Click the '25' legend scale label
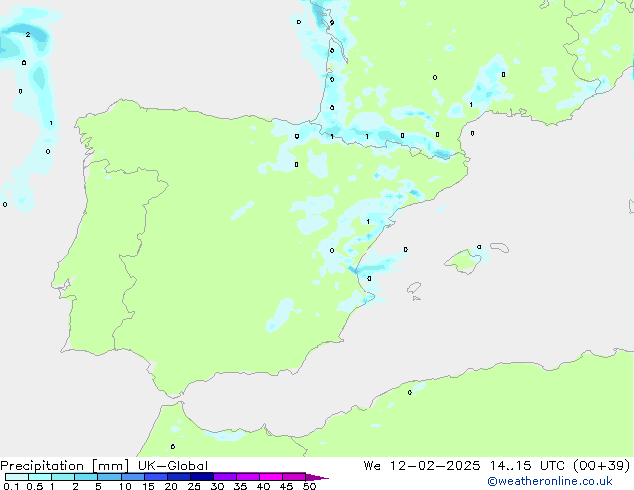The width and height of the screenshot is (634, 490). click(x=194, y=486)
